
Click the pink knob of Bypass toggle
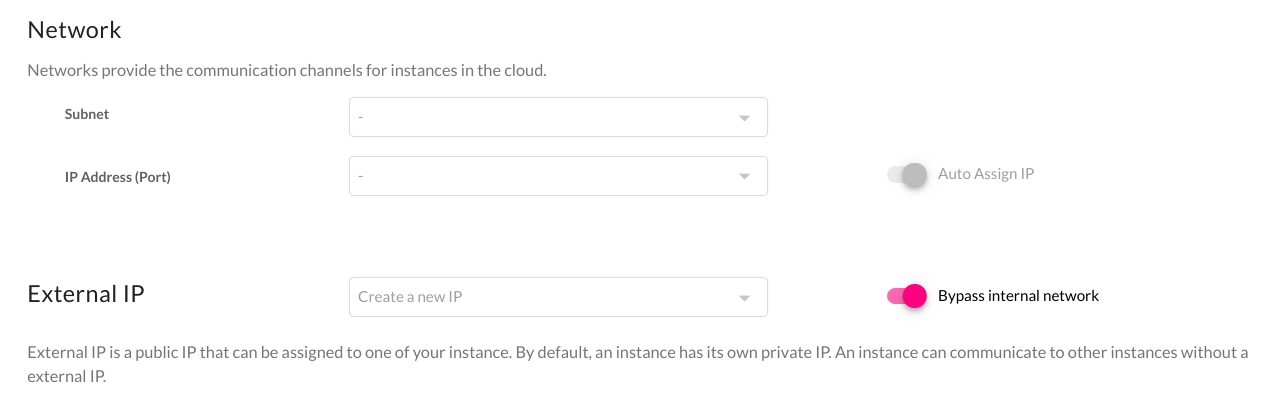pyautogui.click(x=915, y=296)
